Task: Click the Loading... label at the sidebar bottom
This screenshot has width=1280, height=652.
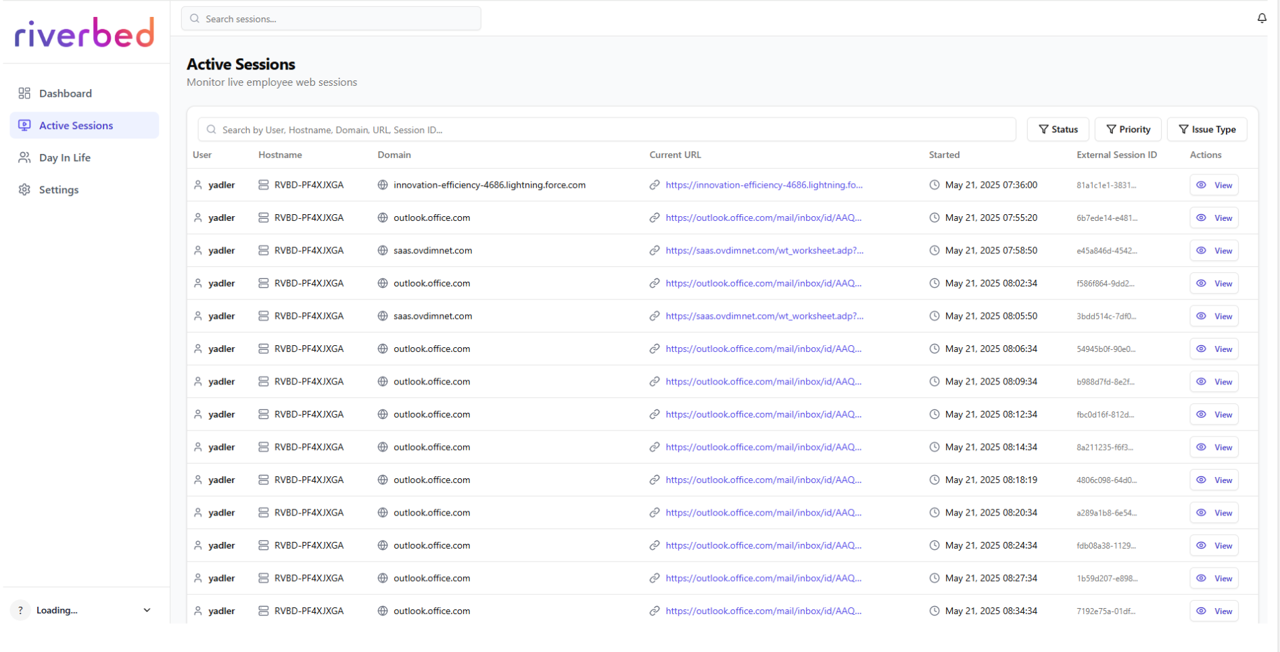Action: [57, 610]
